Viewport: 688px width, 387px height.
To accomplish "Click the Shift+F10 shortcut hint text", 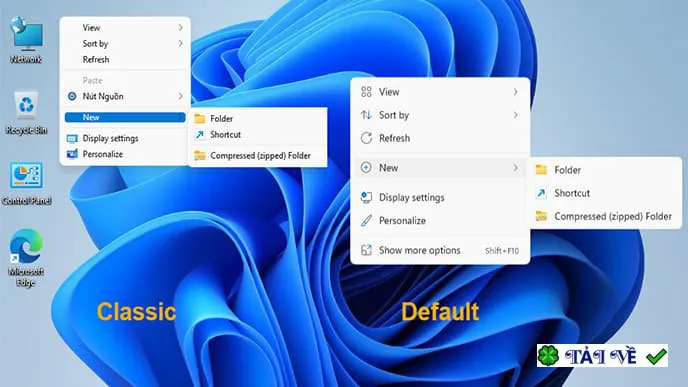I will (502, 251).
